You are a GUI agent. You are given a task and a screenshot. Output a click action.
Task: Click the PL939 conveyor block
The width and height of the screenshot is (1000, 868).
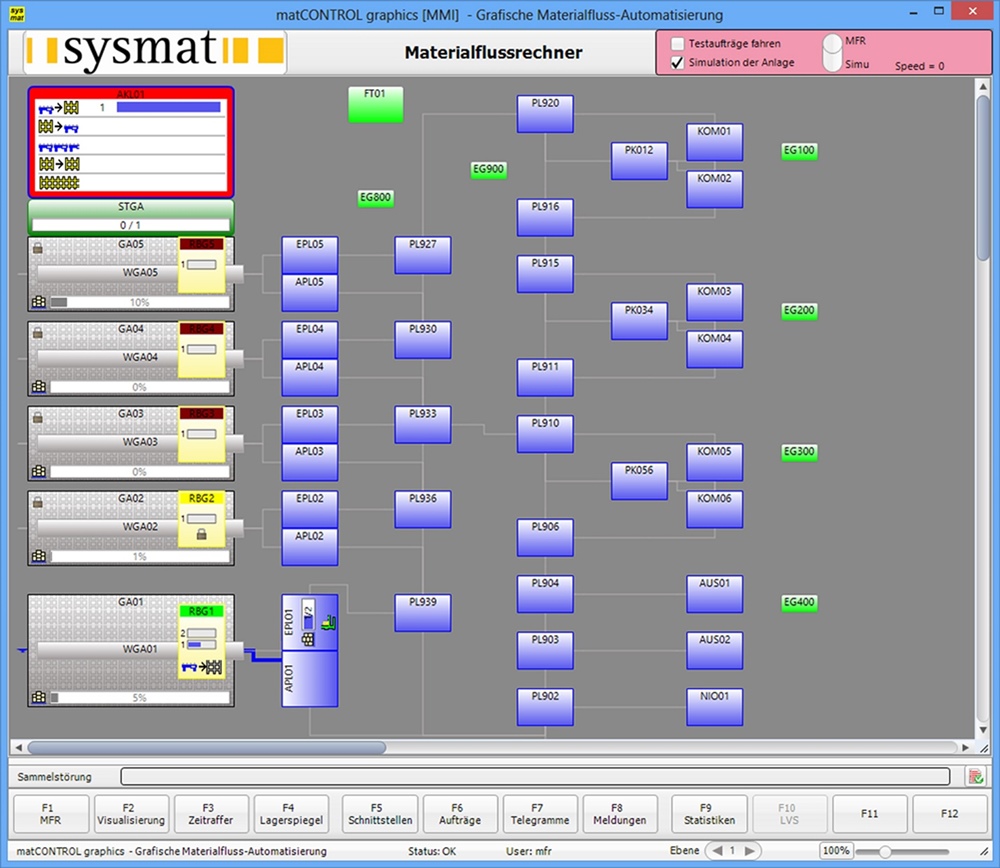(x=423, y=613)
